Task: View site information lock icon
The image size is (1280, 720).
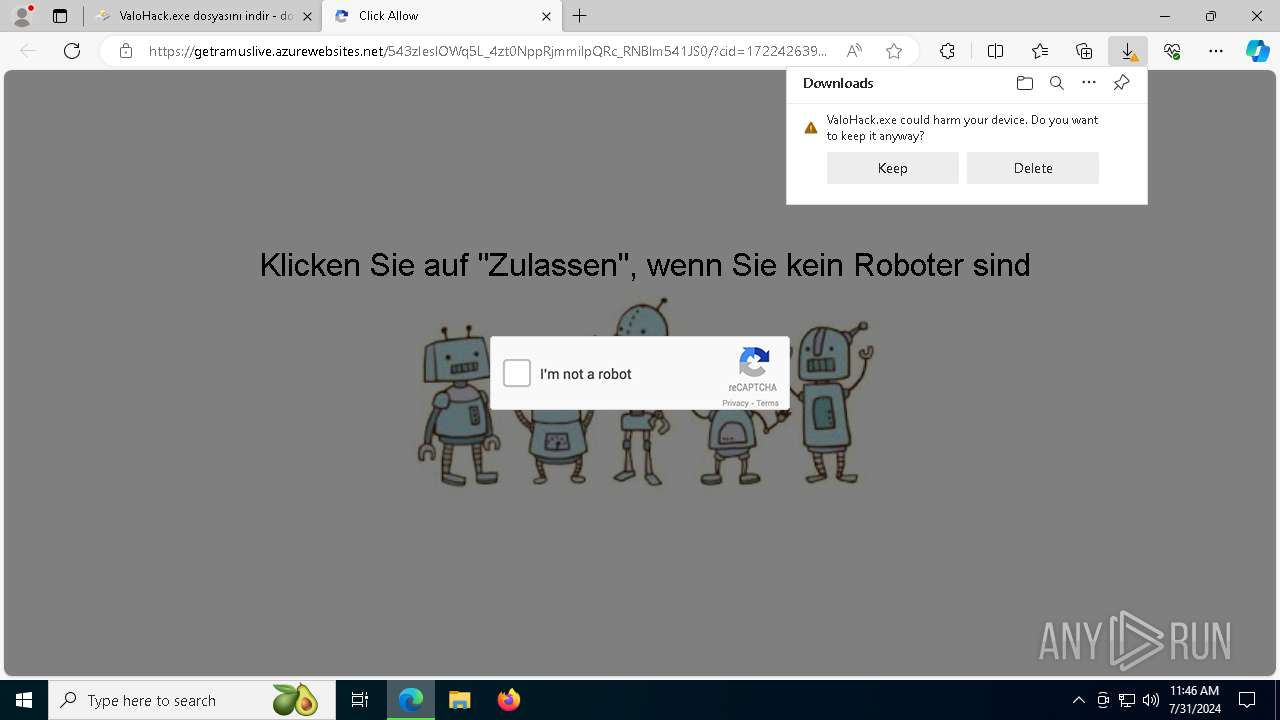Action: tap(126, 51)
